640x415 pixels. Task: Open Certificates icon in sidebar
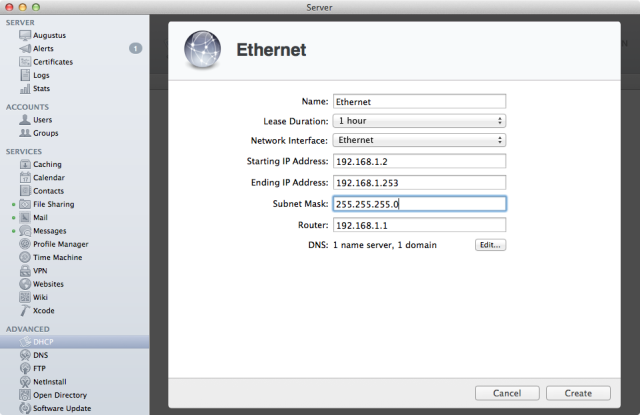[x=25, y=62]
